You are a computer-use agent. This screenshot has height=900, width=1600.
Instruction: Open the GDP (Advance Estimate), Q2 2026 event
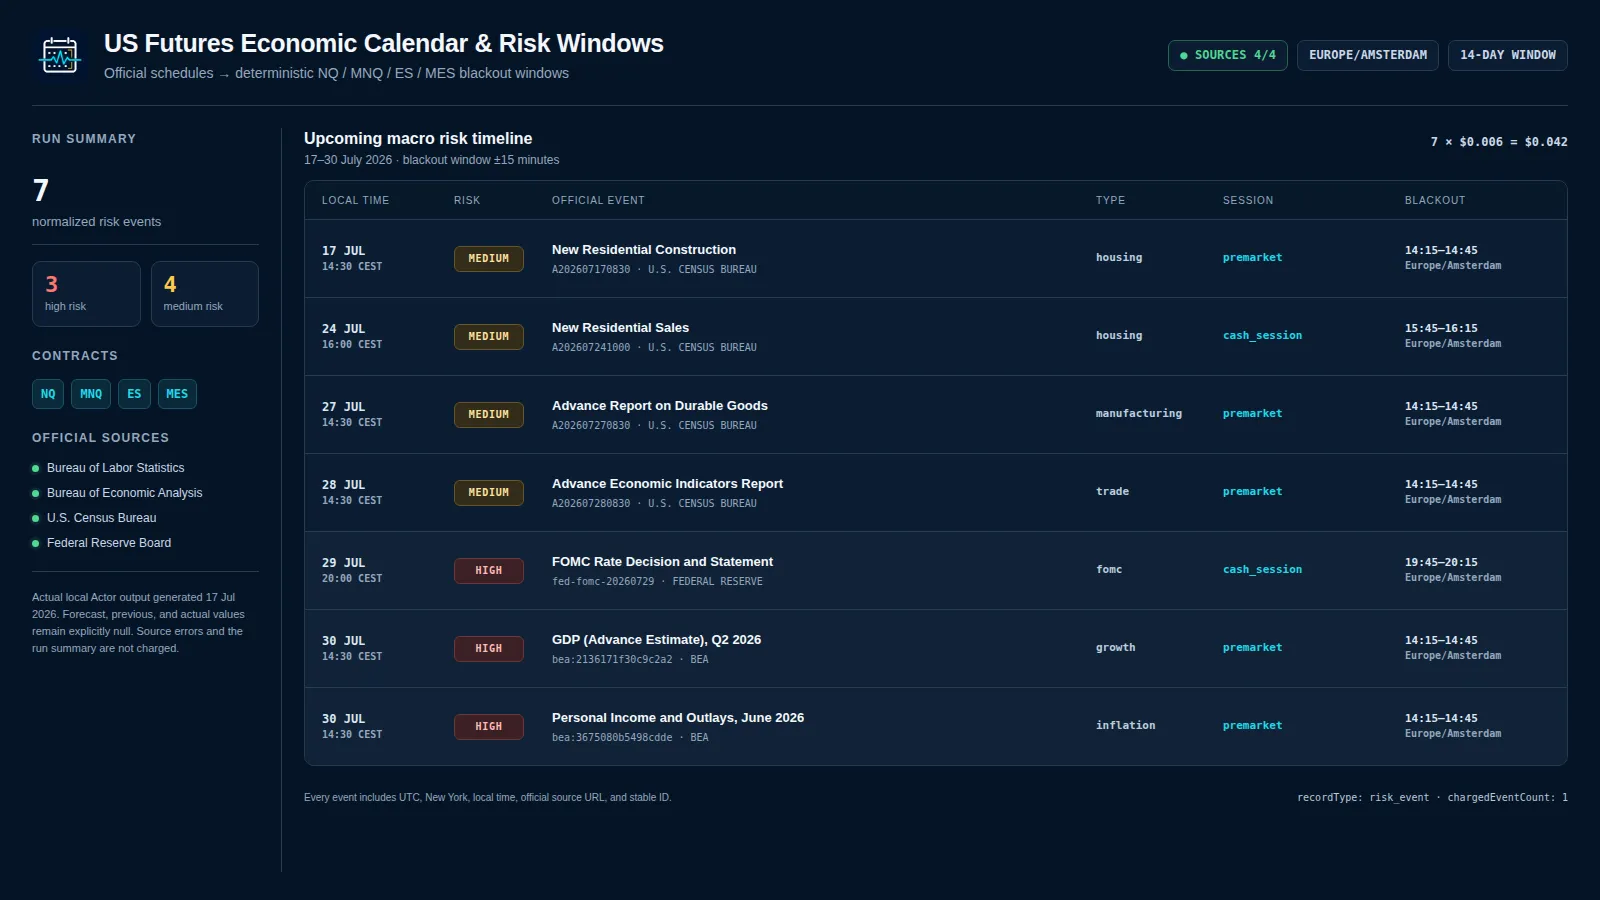pyautogui.click(x=656, y=640)
